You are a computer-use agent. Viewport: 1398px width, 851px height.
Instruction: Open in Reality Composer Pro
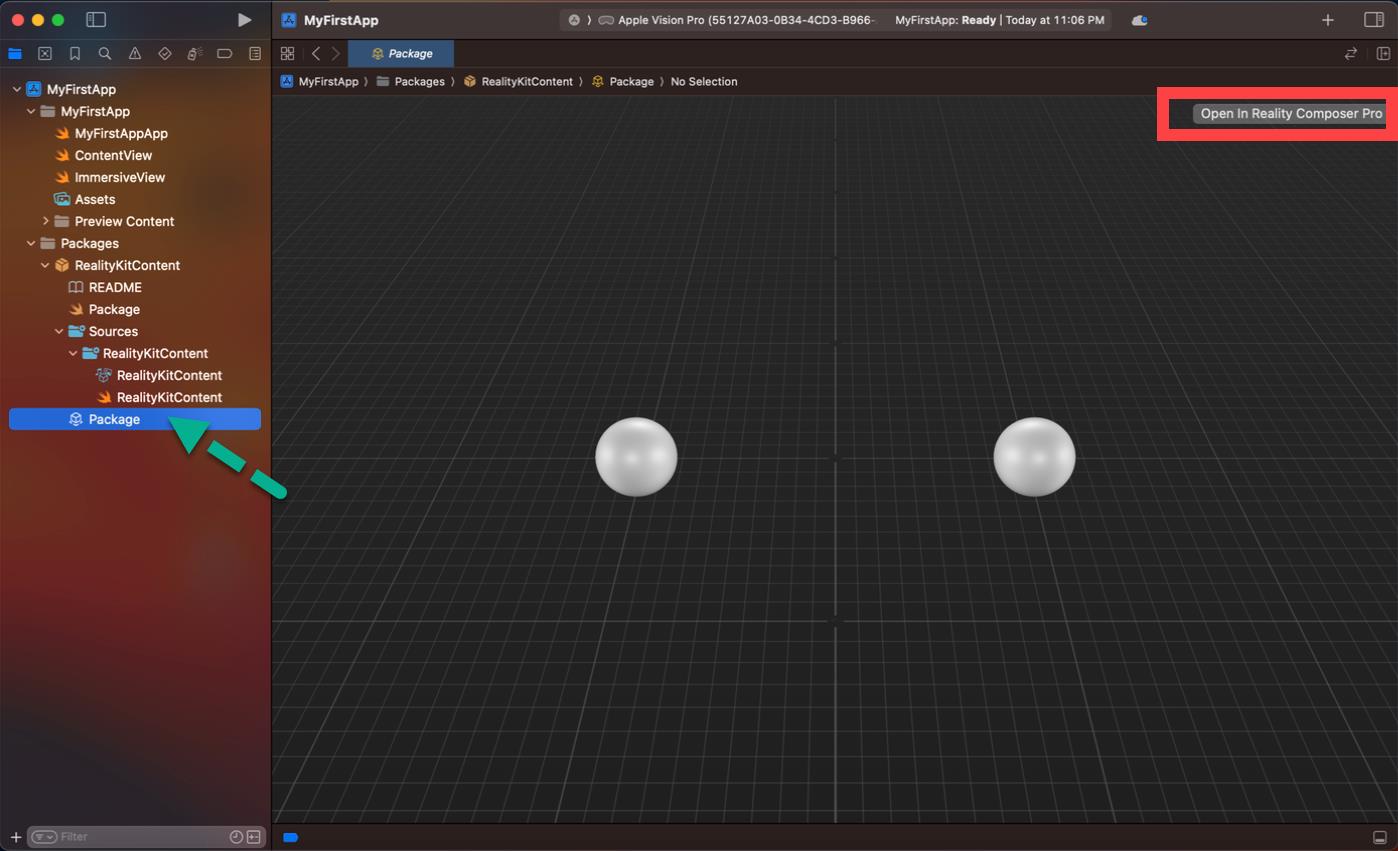tap(1290, 113)
